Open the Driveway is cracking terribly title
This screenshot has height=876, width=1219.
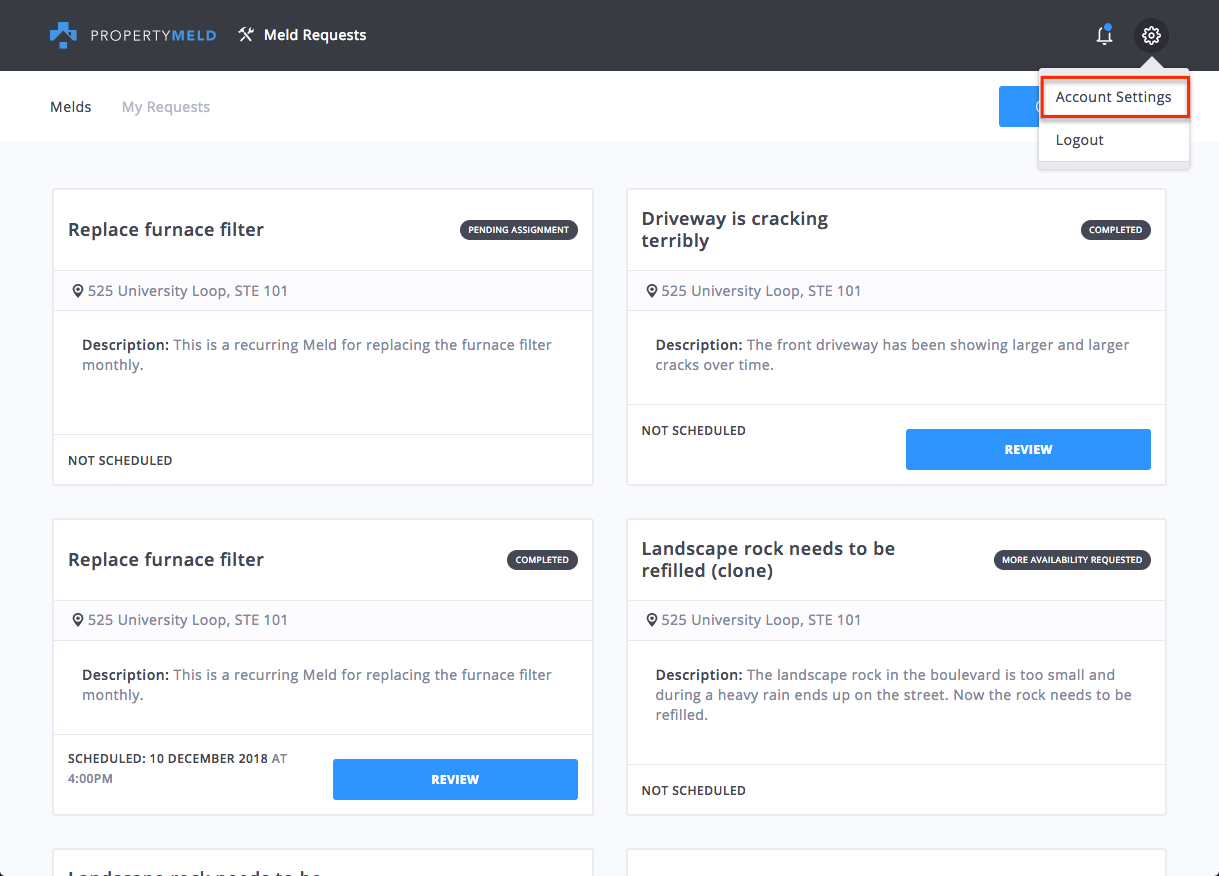(x=734, y=229)
